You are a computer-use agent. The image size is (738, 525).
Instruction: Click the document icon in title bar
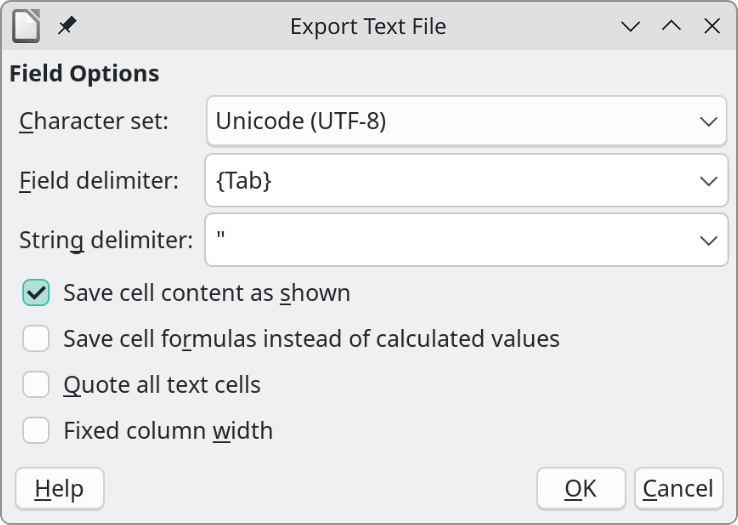point(26,26)
